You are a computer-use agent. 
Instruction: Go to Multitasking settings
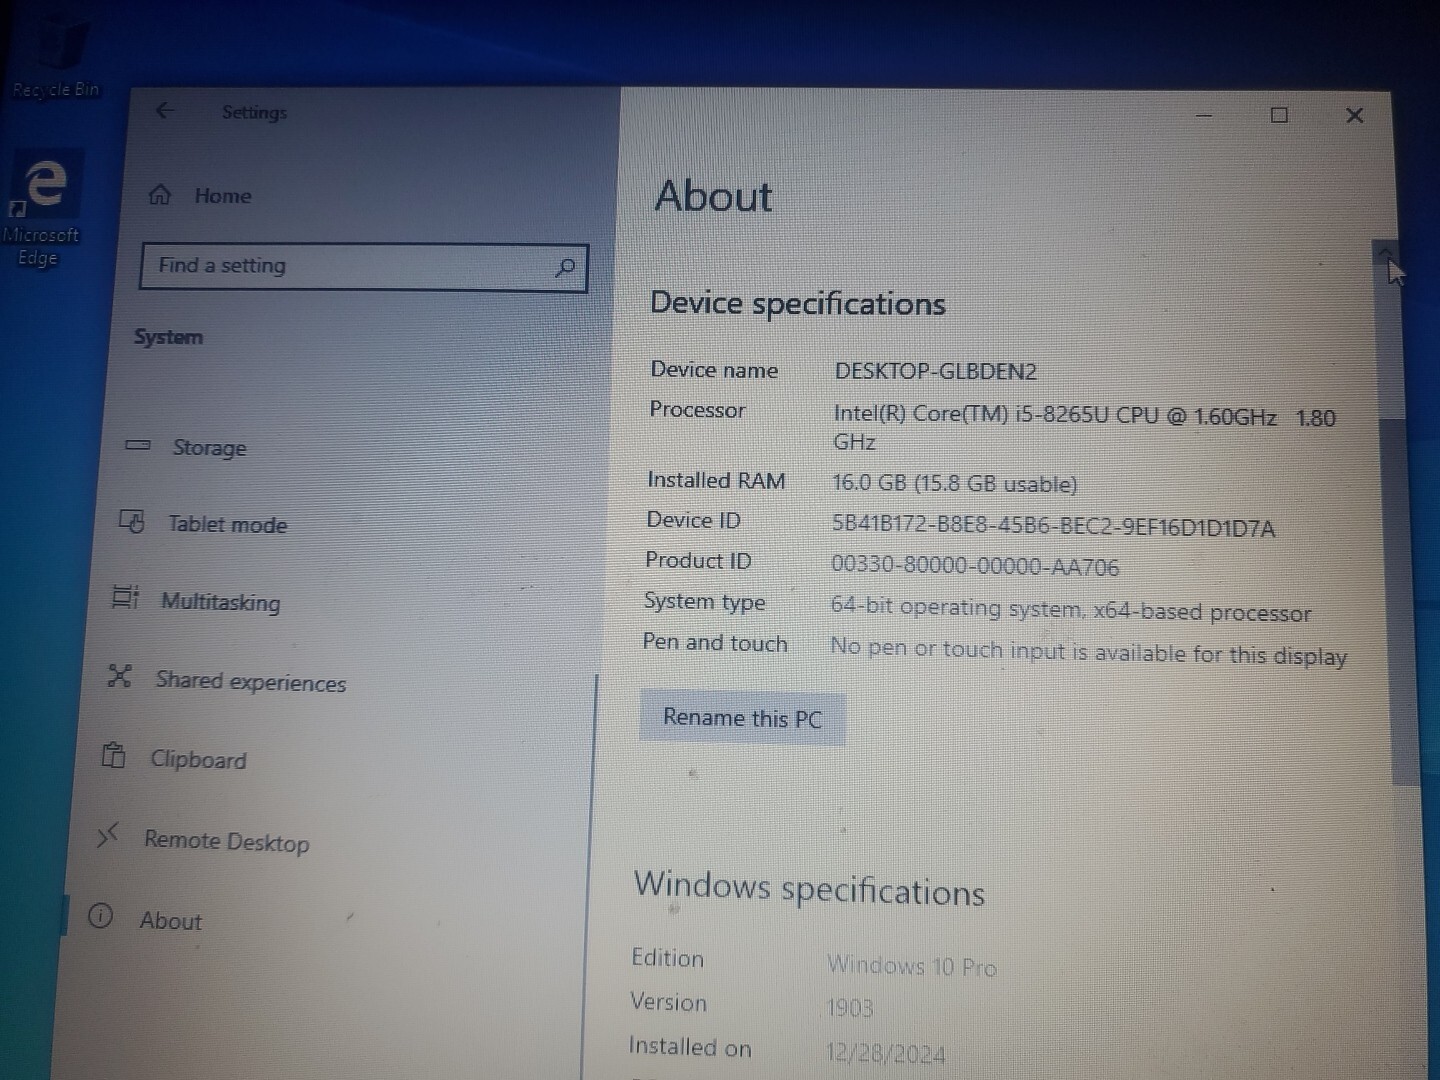220,602
